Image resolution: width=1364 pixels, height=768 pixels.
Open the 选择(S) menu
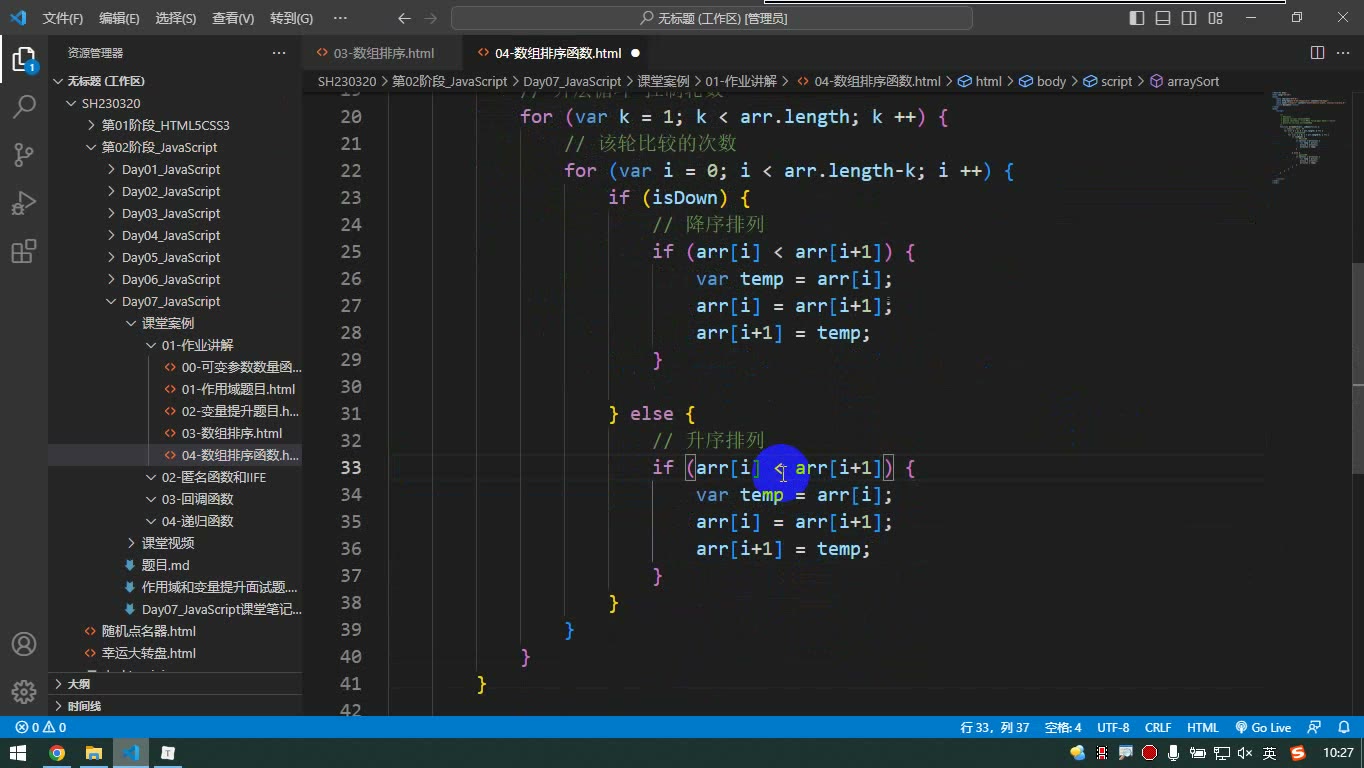176,18
